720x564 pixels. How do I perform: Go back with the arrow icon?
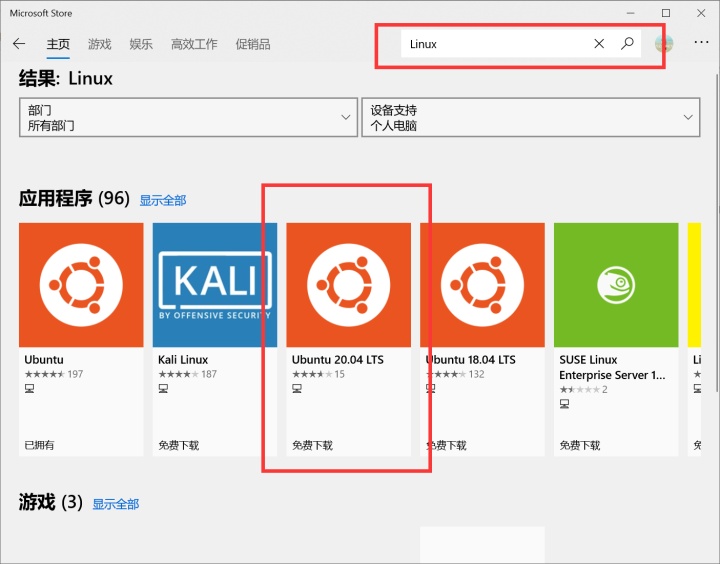tap(19, 44)
